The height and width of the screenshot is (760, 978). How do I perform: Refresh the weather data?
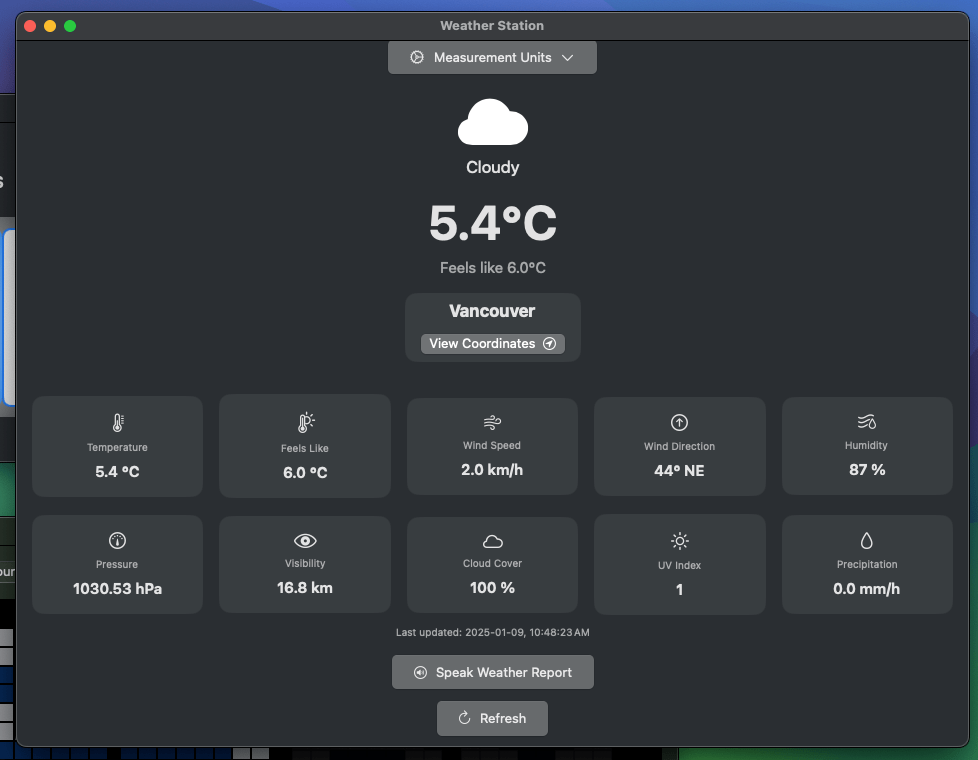[x=492, y=718]
